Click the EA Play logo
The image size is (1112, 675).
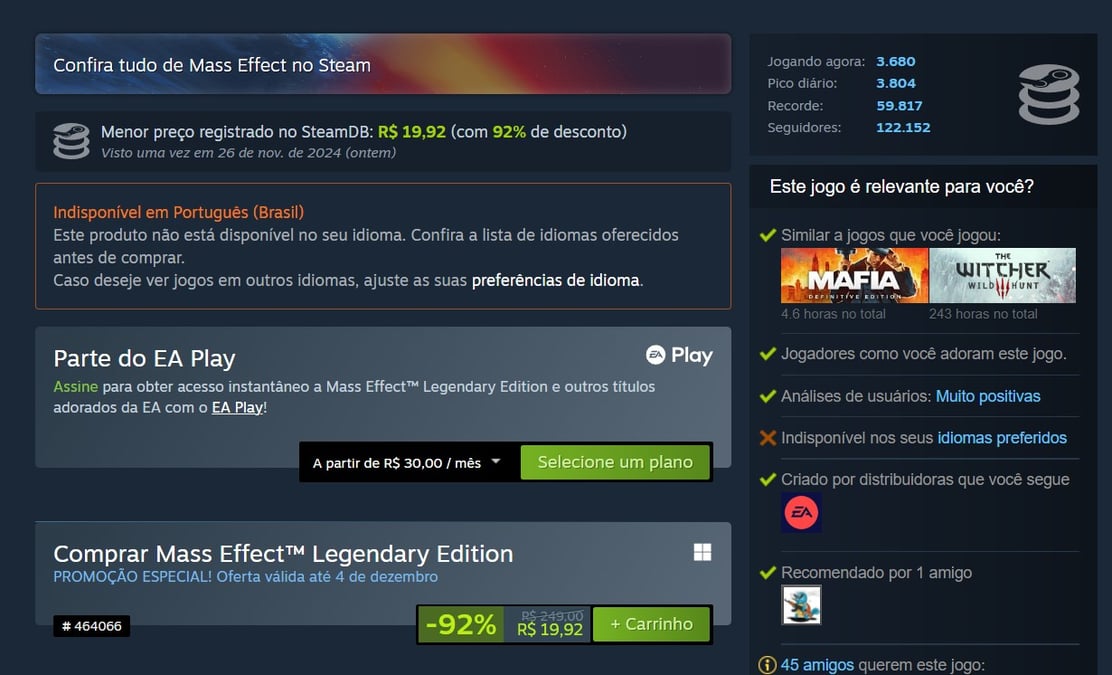click(x=679, y=355)
